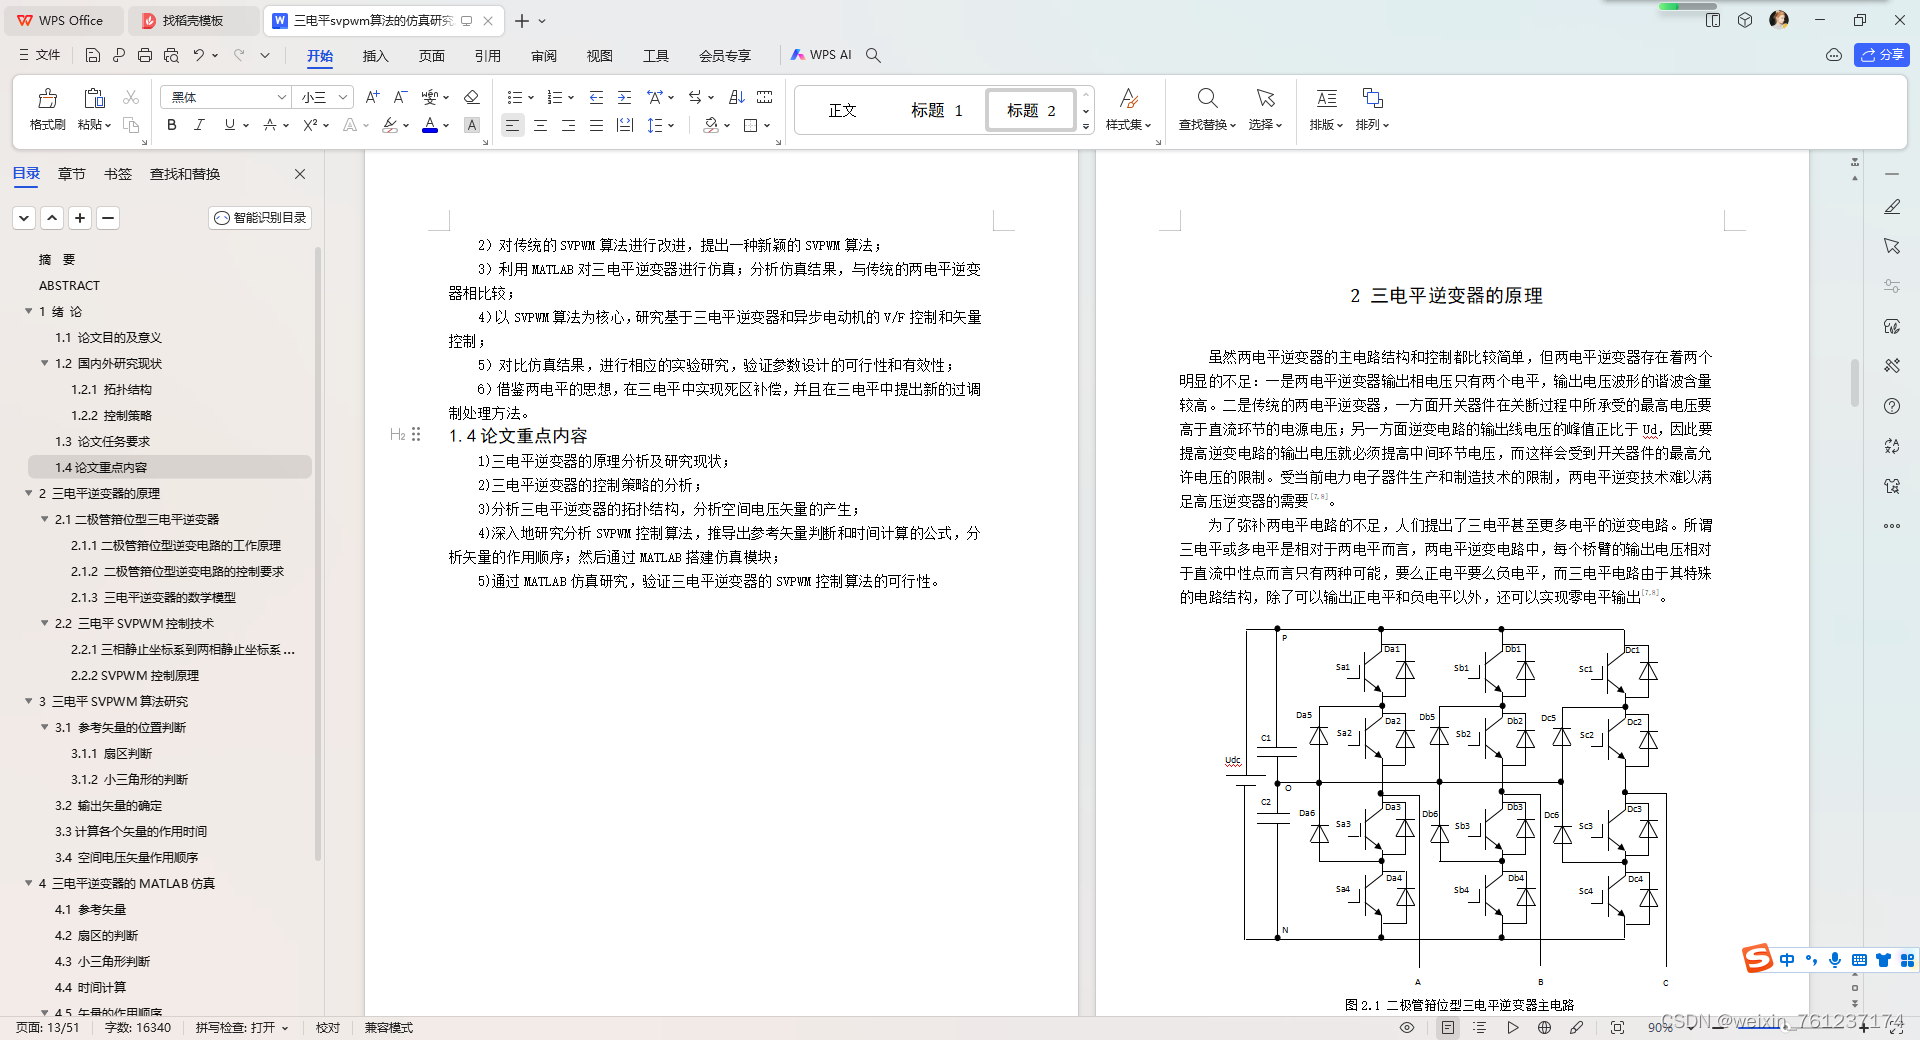Toggle bold formatting
The height and width of the screenshot is (1040, 1920).
point(171,125)
